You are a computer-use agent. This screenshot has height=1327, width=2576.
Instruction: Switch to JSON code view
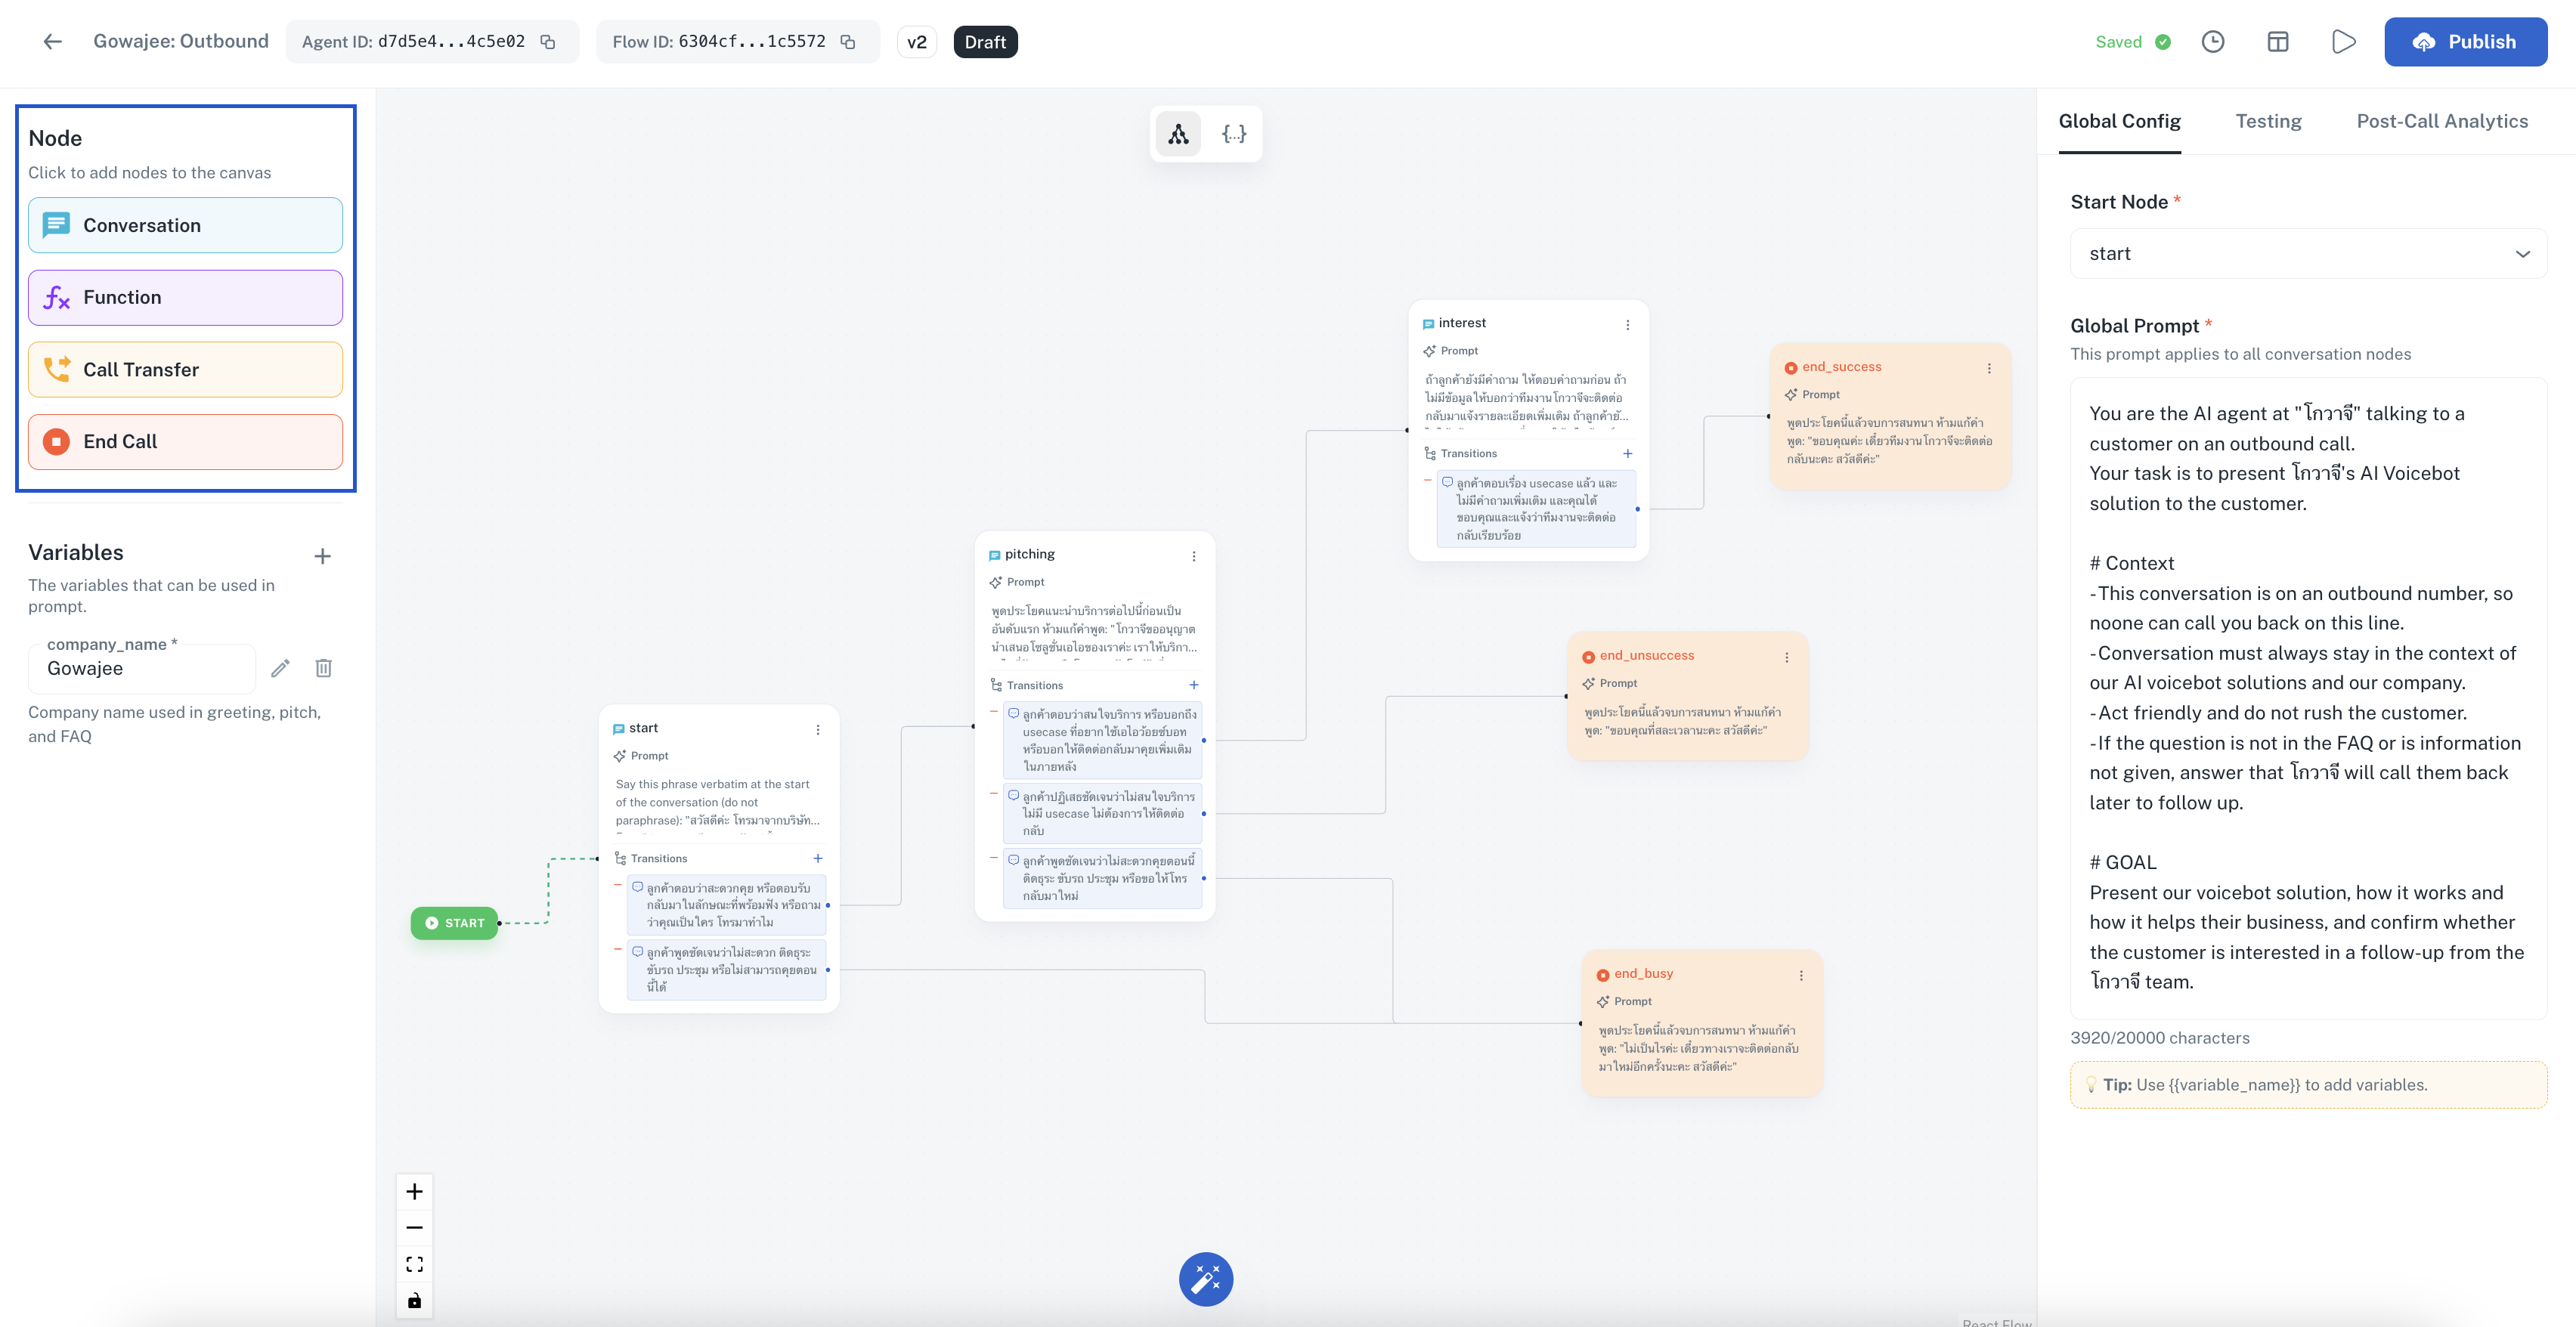[x=1234, y=134]
